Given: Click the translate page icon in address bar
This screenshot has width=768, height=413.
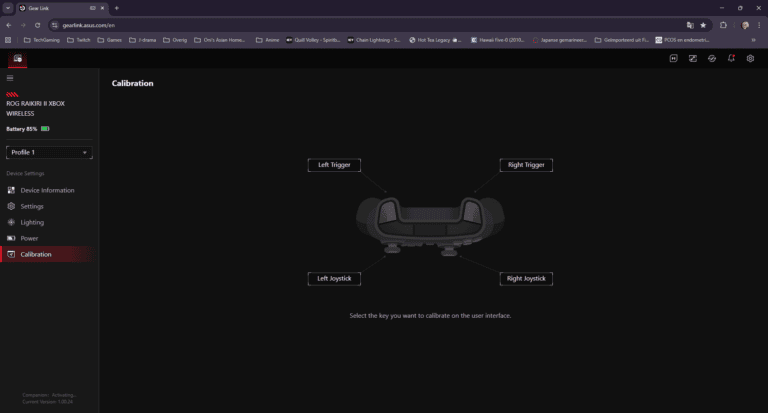Looking at the screenshot, I should 690,24.
